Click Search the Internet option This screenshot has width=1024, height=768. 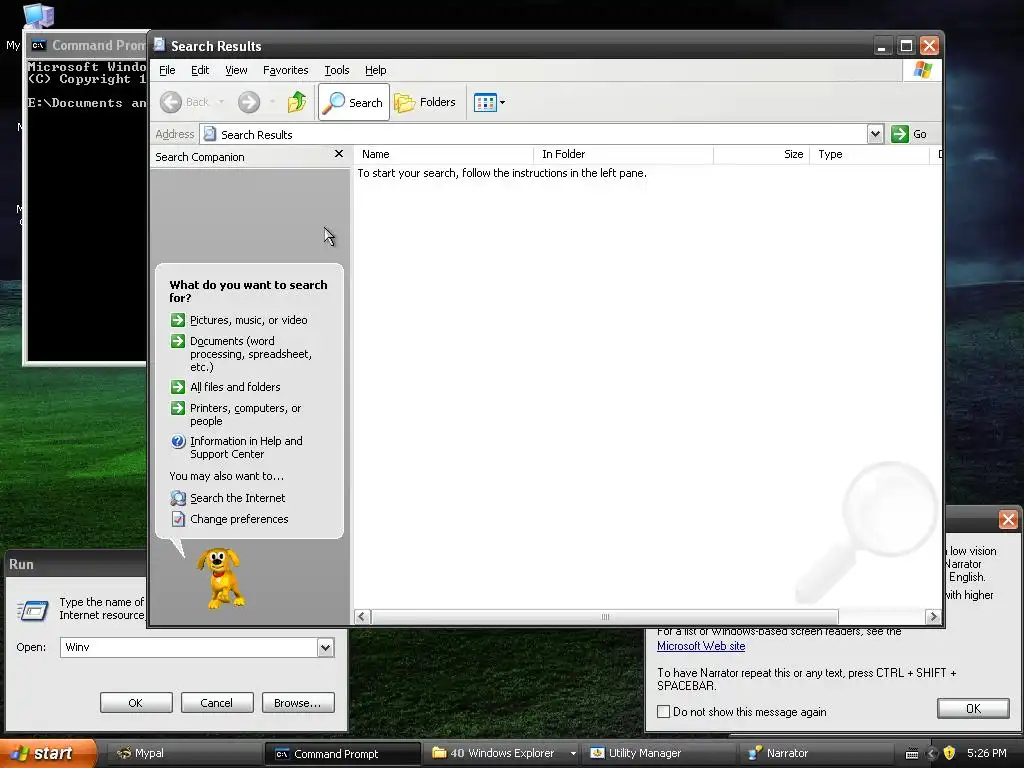pos(238,498)
